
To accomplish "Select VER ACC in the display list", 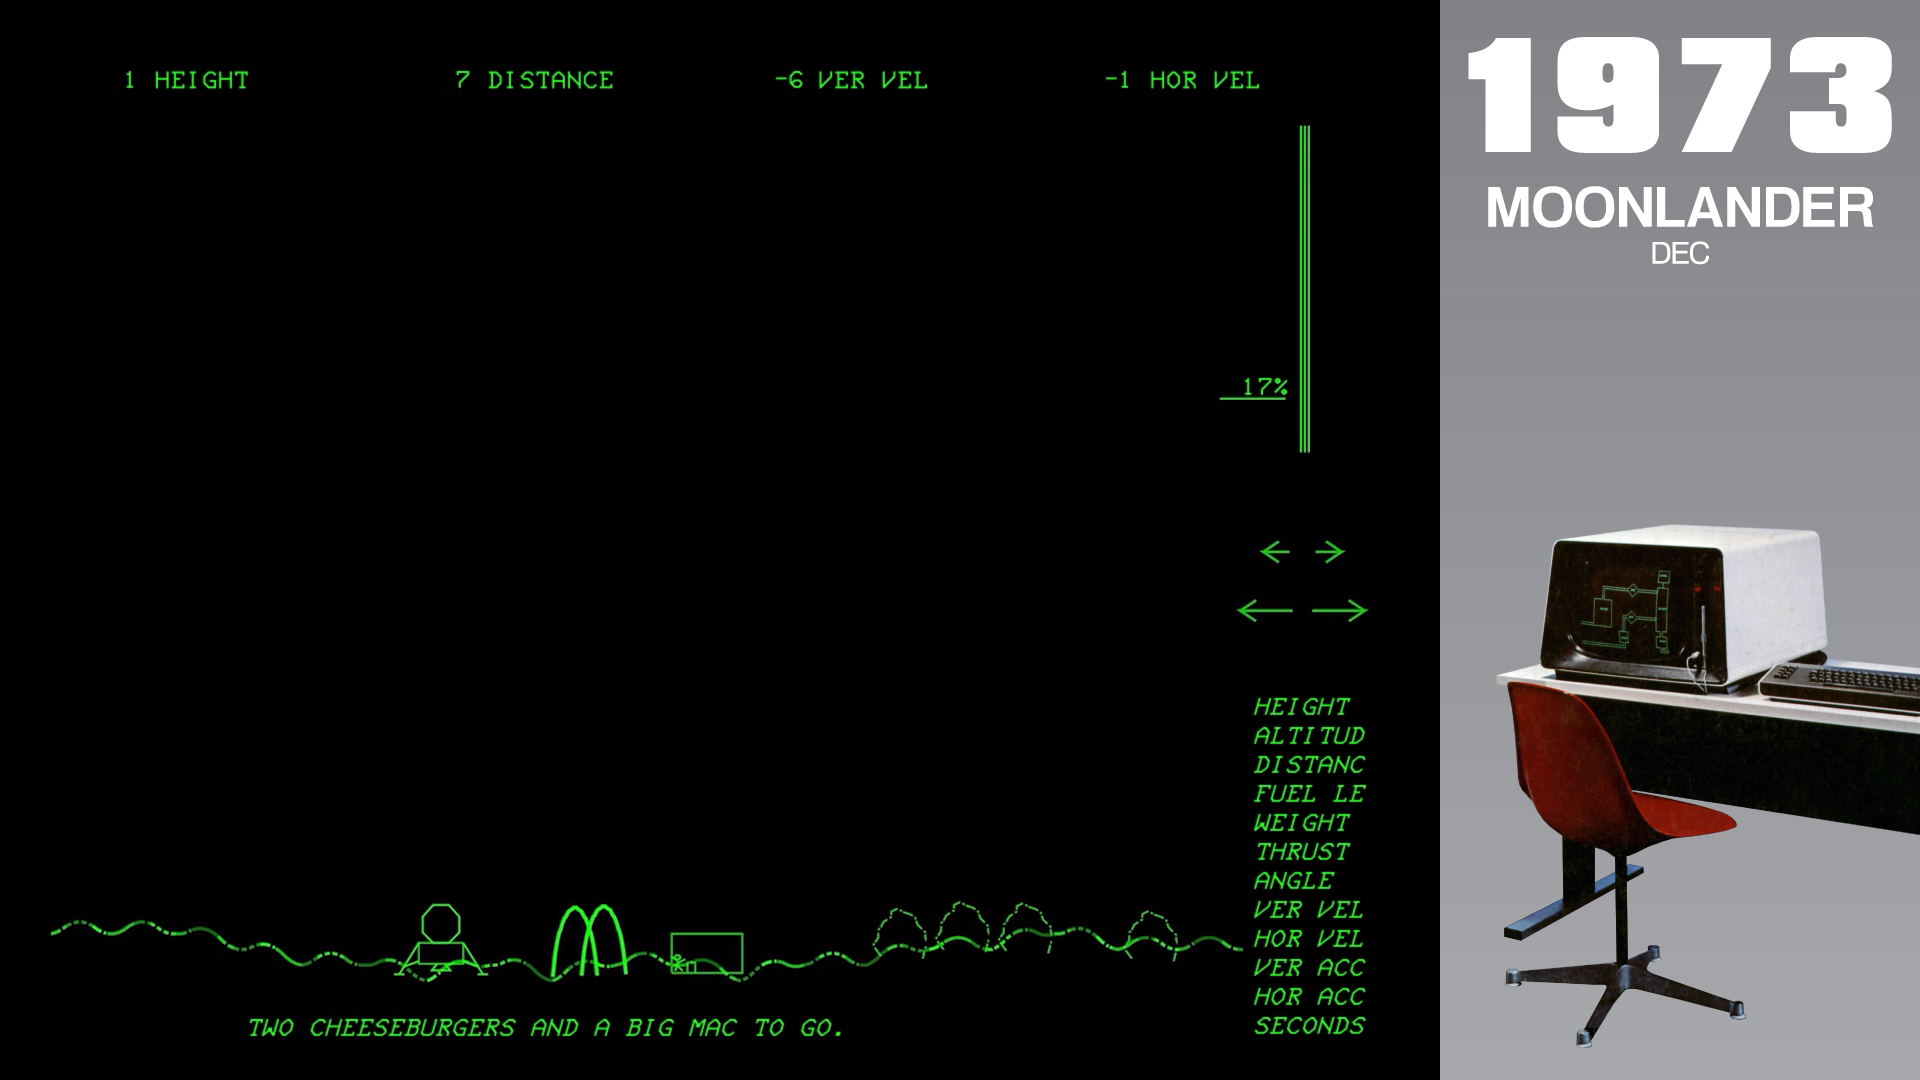I will [1309, 968].
